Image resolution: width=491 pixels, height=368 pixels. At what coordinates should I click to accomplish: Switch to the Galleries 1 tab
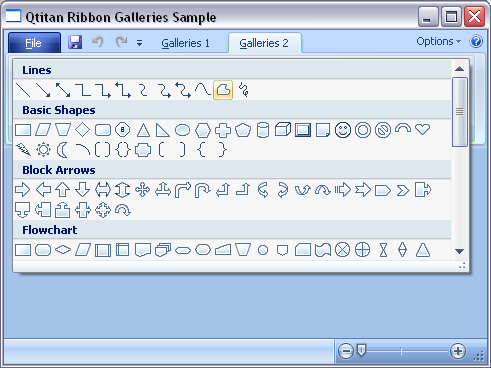click(x=185, y=43)
